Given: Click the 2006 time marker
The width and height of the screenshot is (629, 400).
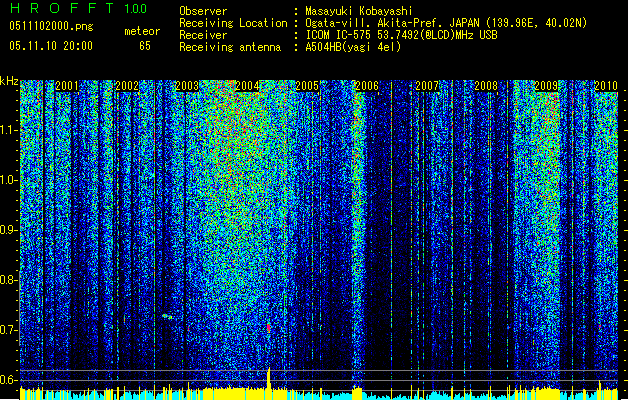Looking at the screenshot, I should [367, 85].
